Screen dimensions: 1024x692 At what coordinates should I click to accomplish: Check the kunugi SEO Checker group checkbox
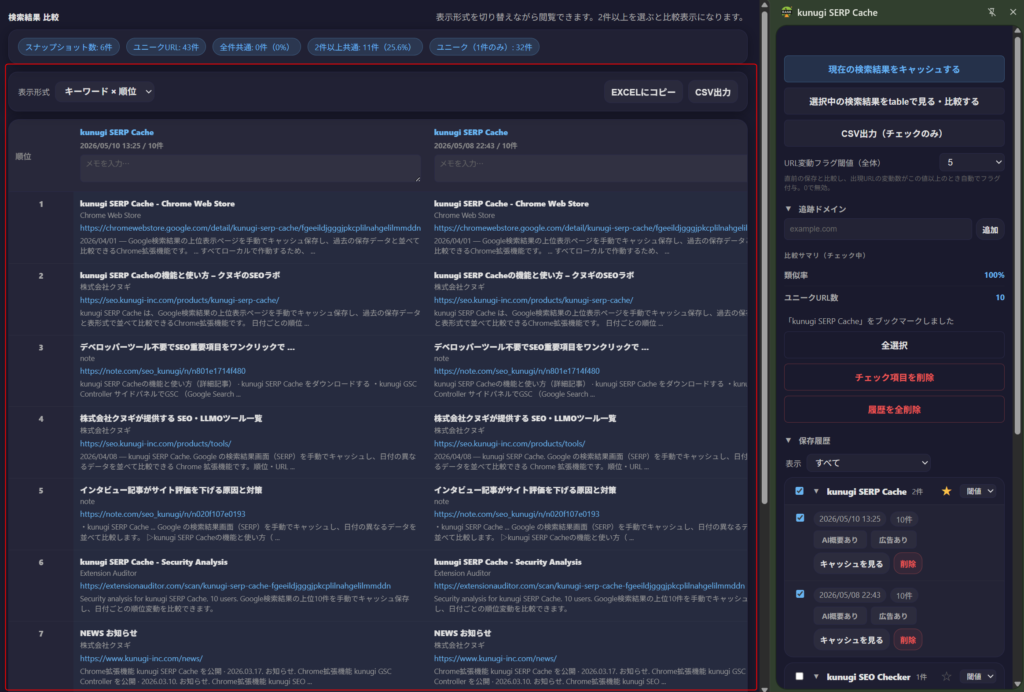[x=799, y=676]
